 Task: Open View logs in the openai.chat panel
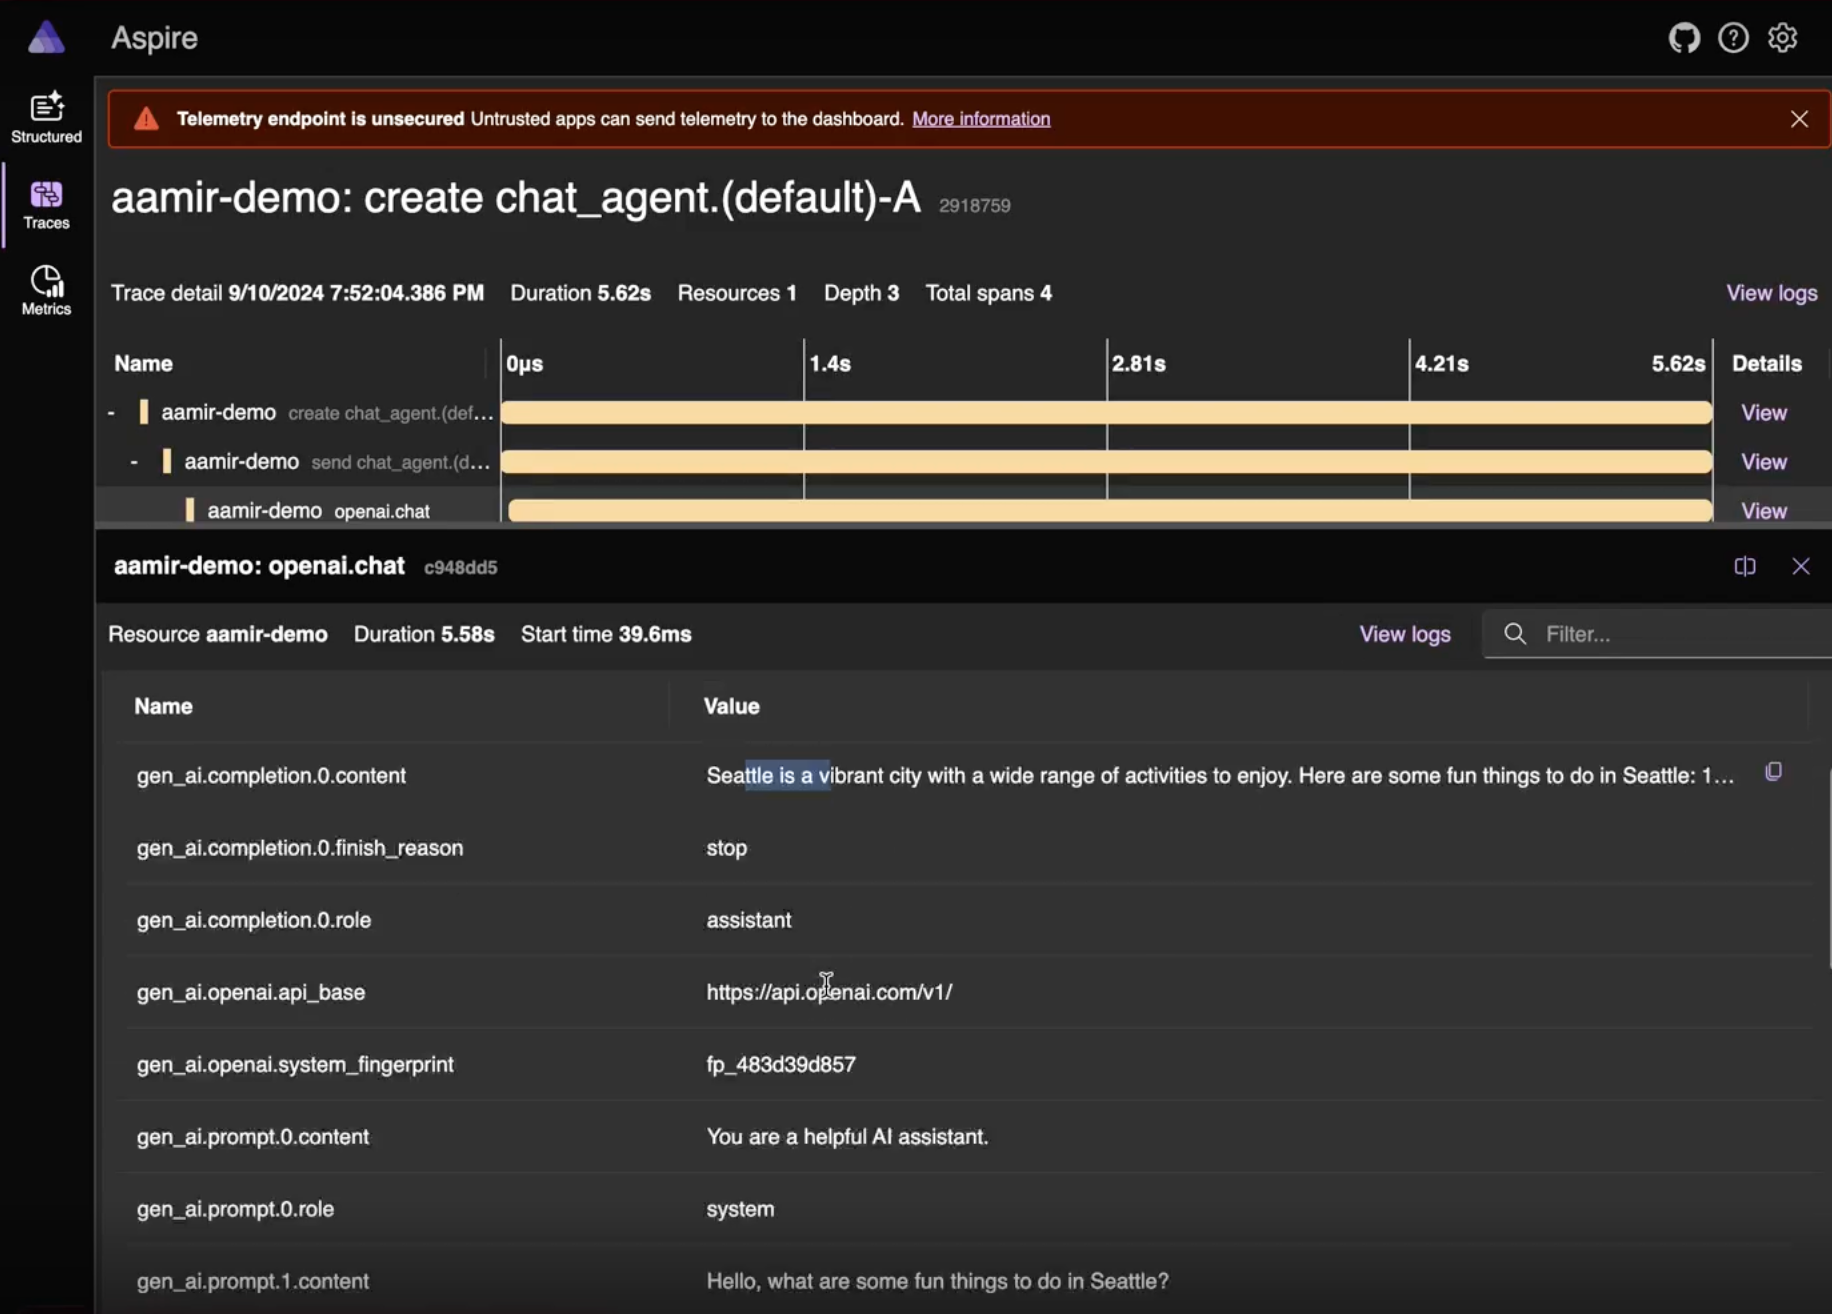pos(1404,634)
